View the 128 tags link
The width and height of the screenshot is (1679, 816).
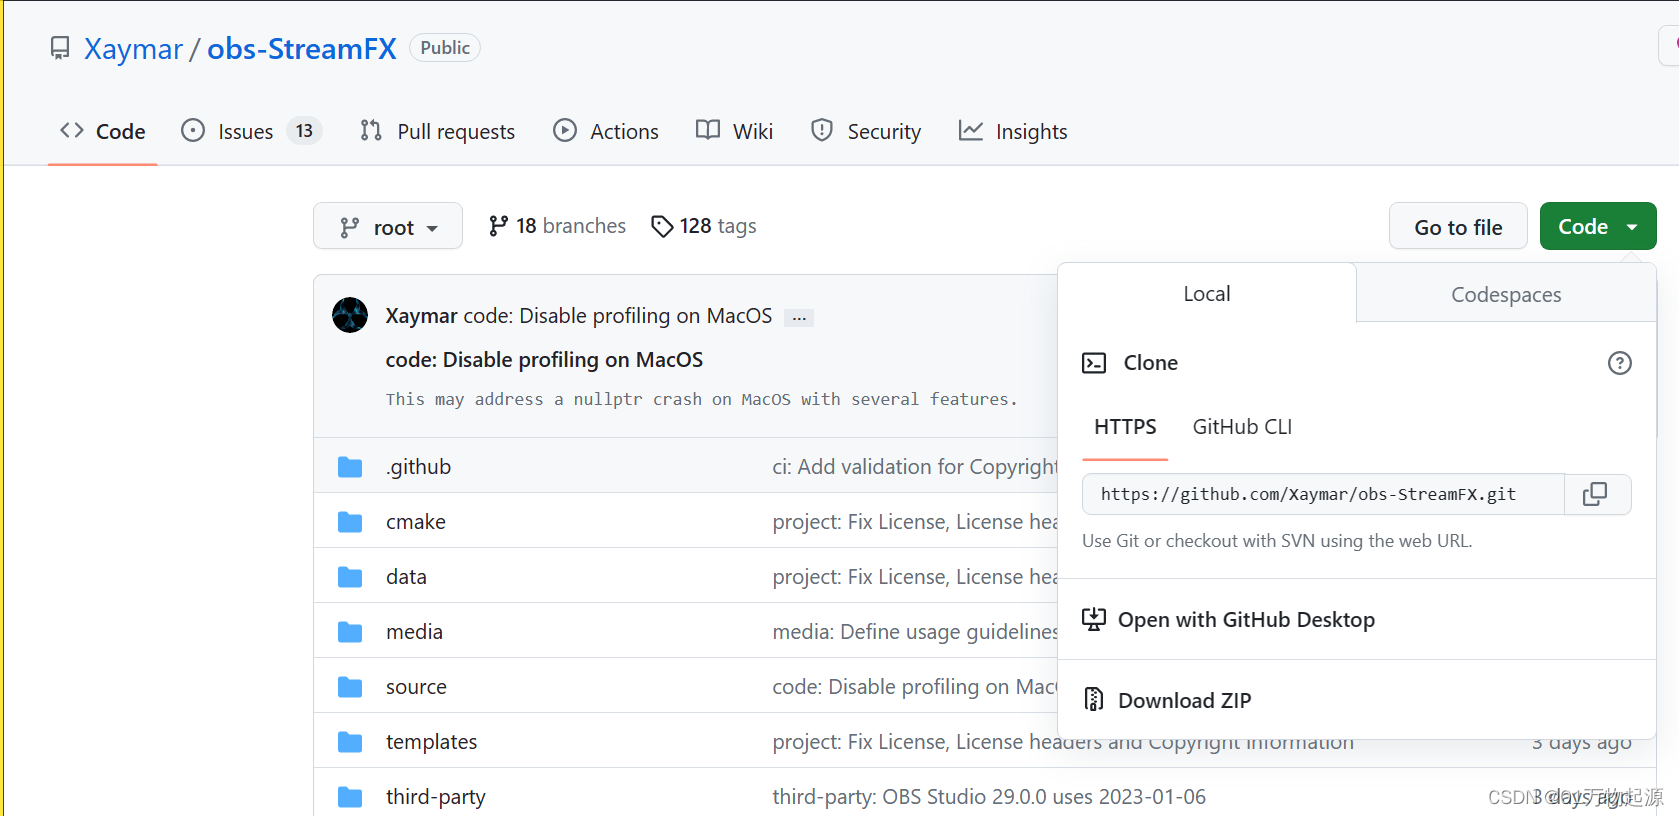click(704, 226)
